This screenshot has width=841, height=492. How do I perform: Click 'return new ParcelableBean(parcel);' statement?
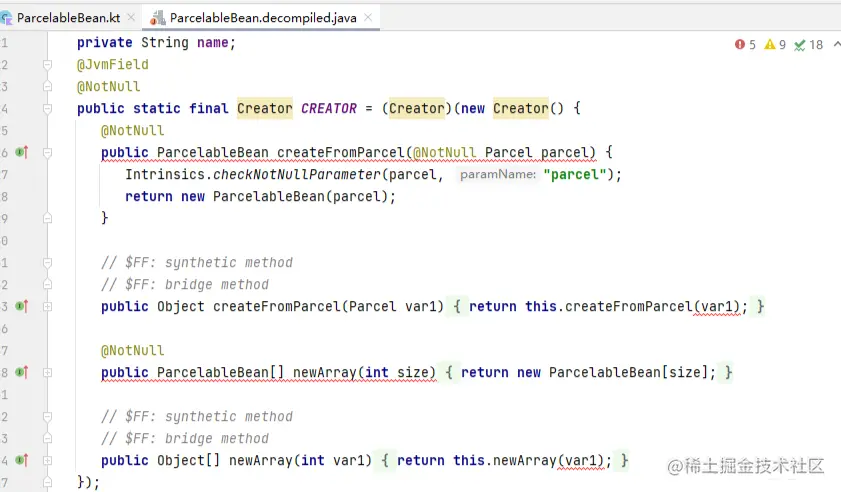[260, 197]
